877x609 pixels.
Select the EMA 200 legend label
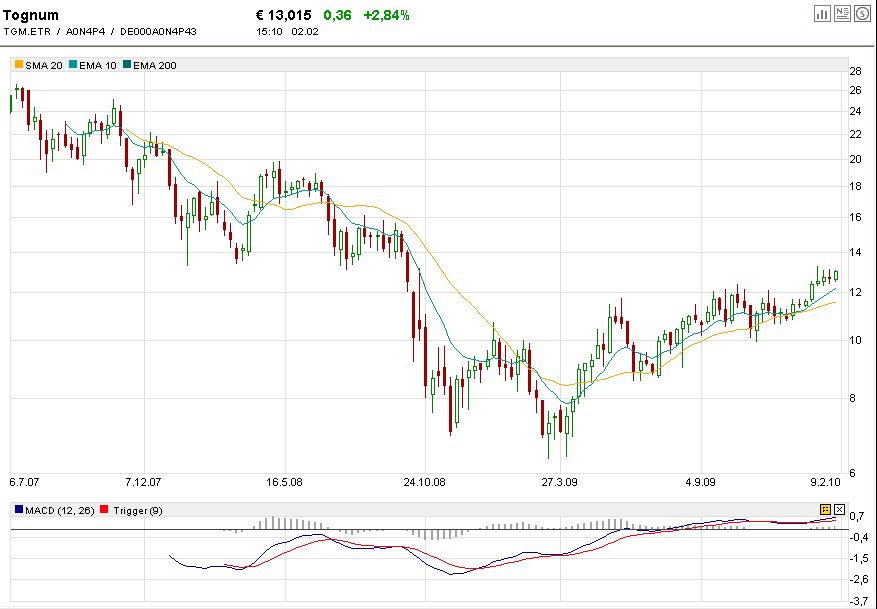click(x=155, y=65)
